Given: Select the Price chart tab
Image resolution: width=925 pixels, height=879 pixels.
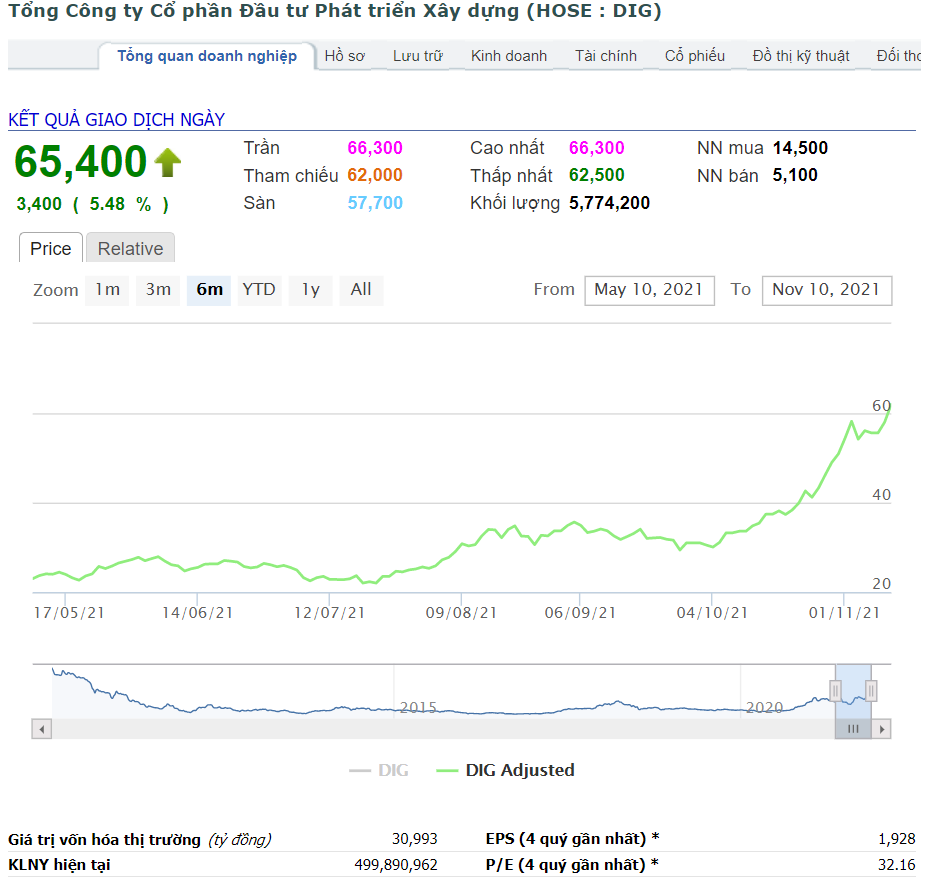Looking at the screenshot, I should pyautogui.click(x=51, y=249).
